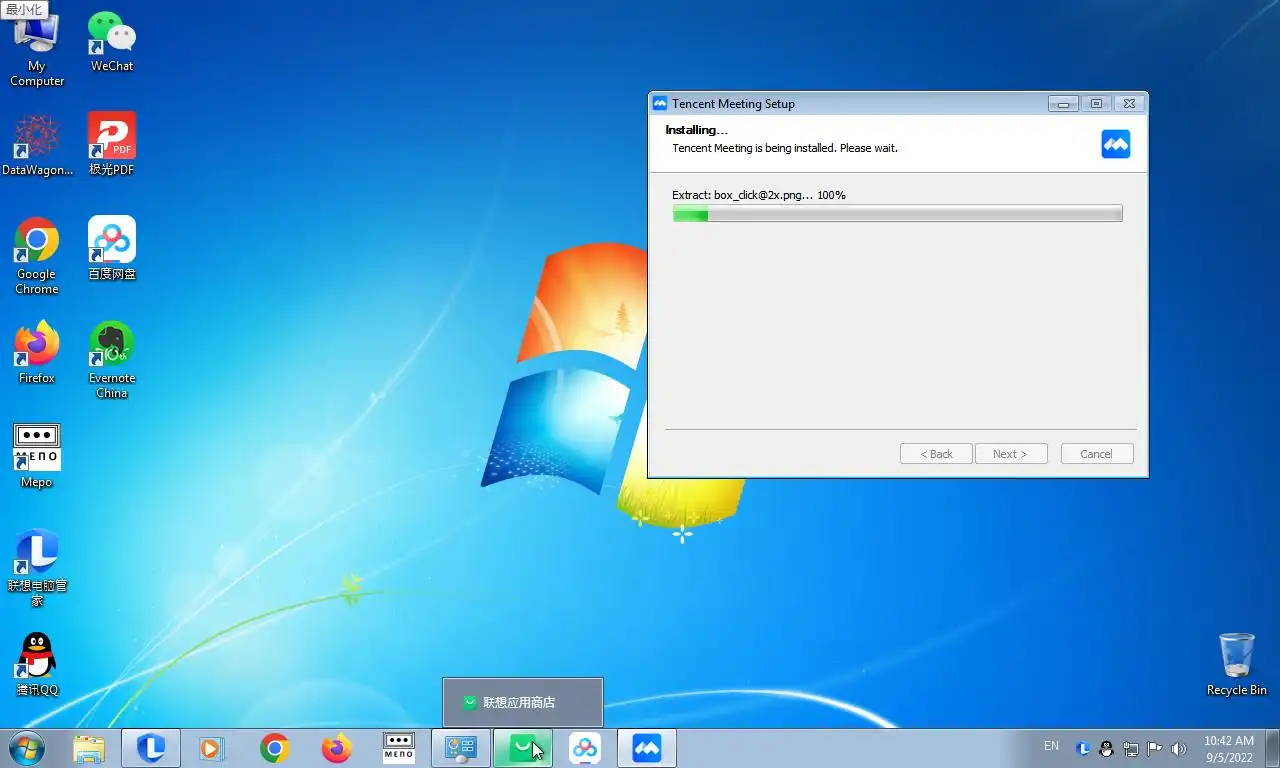Open Evernote China desktop shortcut
This screenshot has width=1280, height=768.
(112, 360)
